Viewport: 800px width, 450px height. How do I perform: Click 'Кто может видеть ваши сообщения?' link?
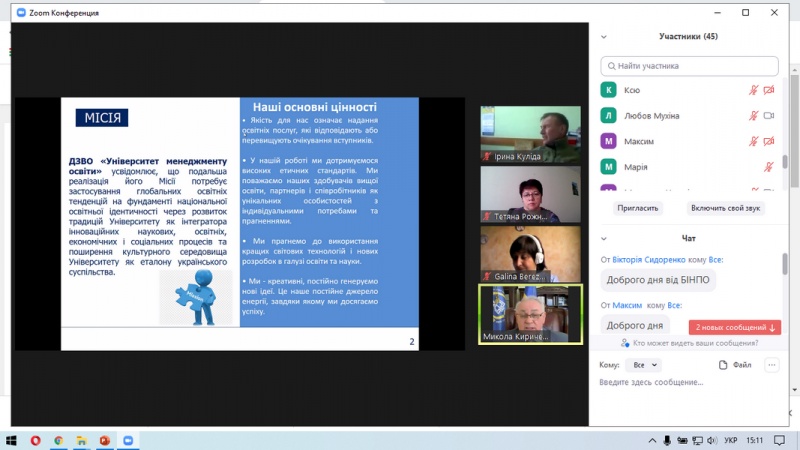[x=690, y=343]
